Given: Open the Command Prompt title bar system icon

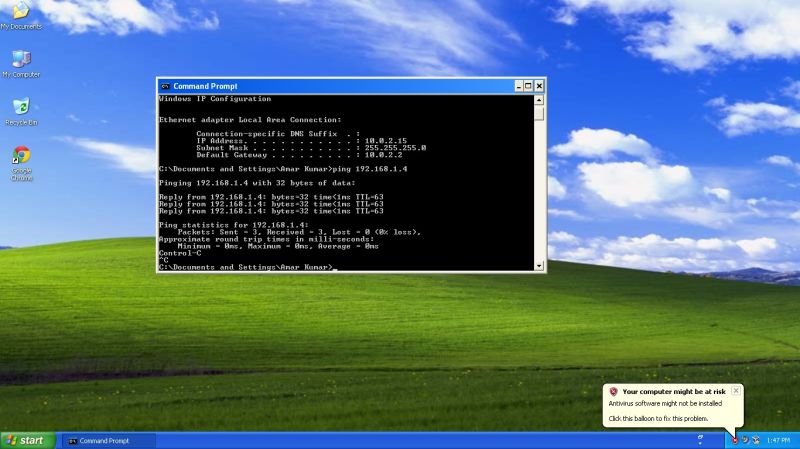Looking at the screenshot, I should 165,86.
